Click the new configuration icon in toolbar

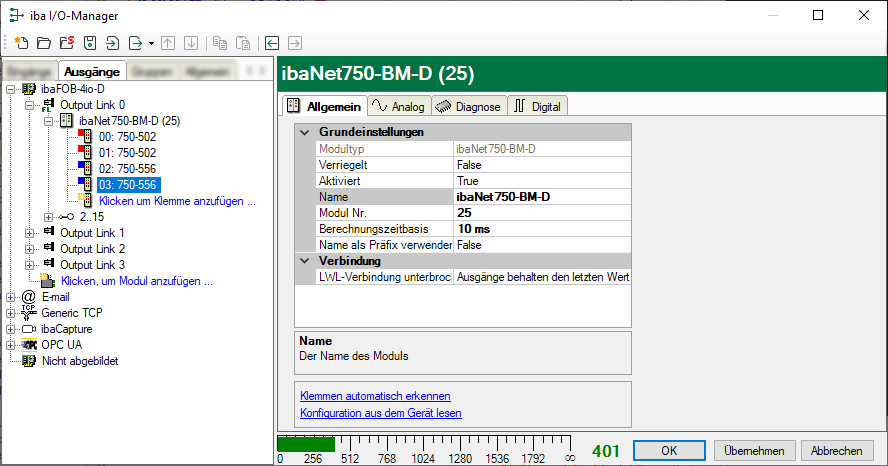pos(21,43)
